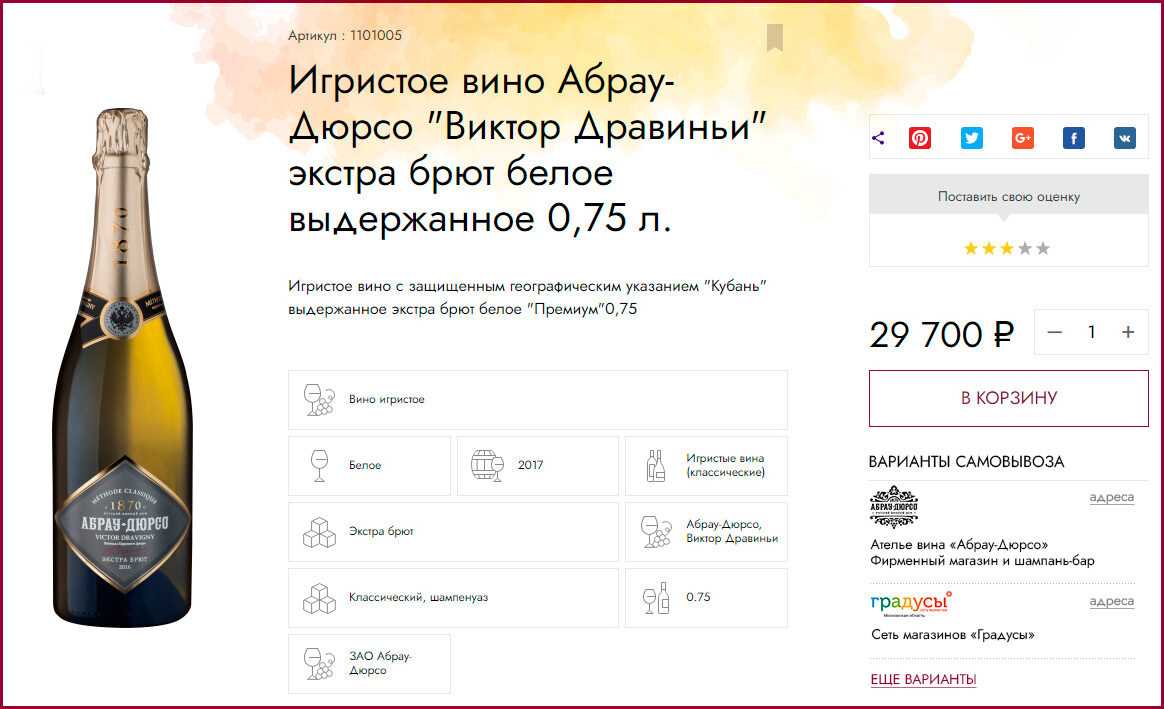
Task: Decrease quantity with the minus button
Action: (1054, 333)
